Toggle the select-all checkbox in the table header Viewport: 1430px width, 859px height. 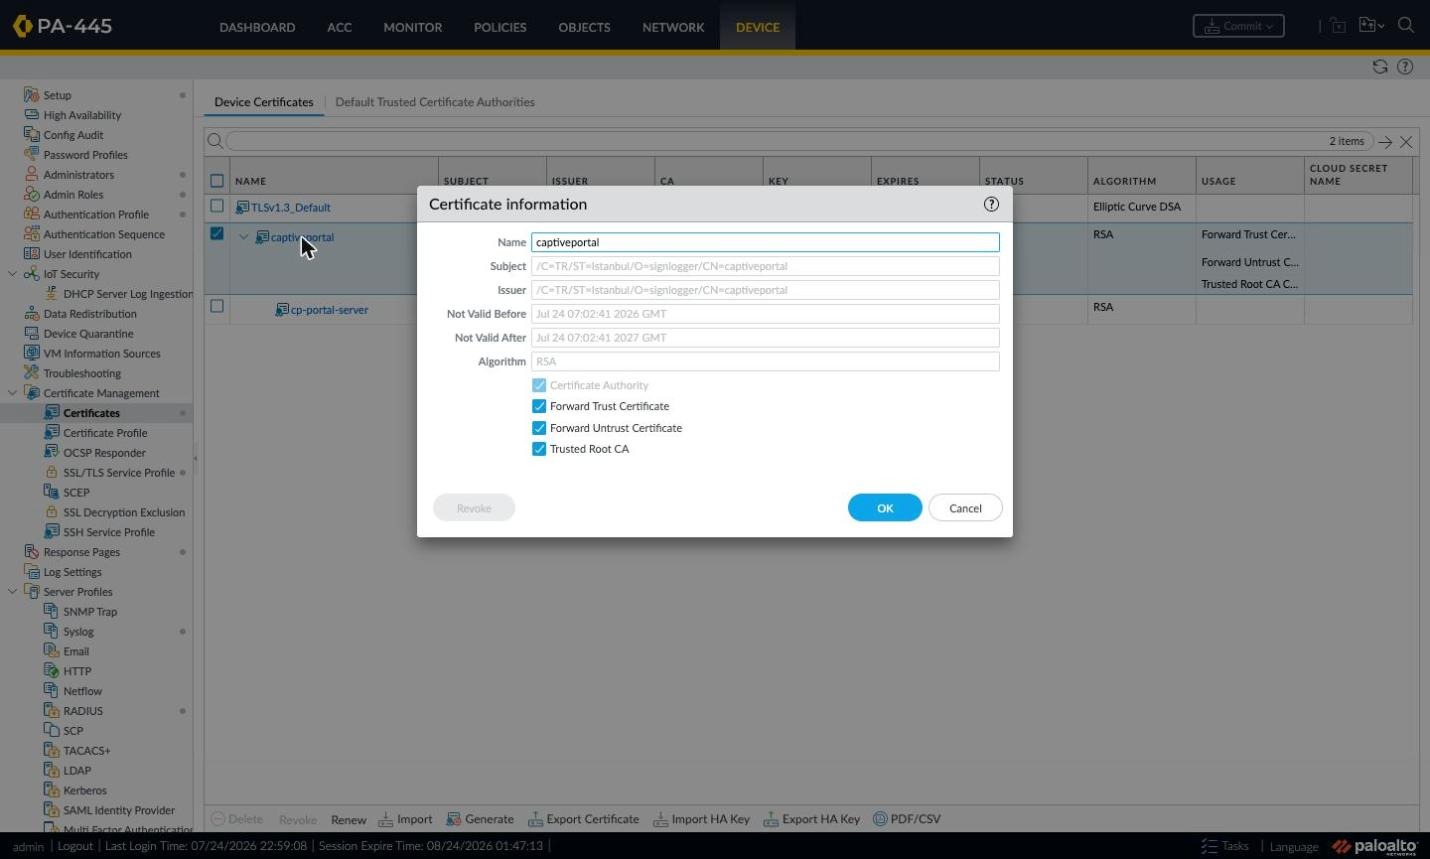point(217,181)
